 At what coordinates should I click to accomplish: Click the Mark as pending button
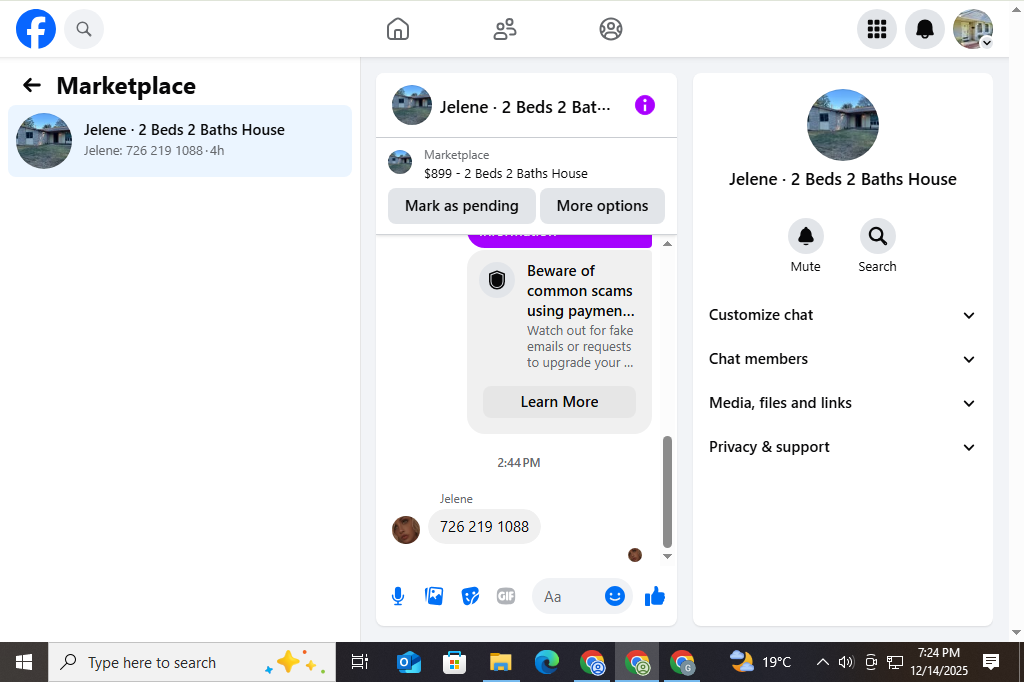pos(462,206)
